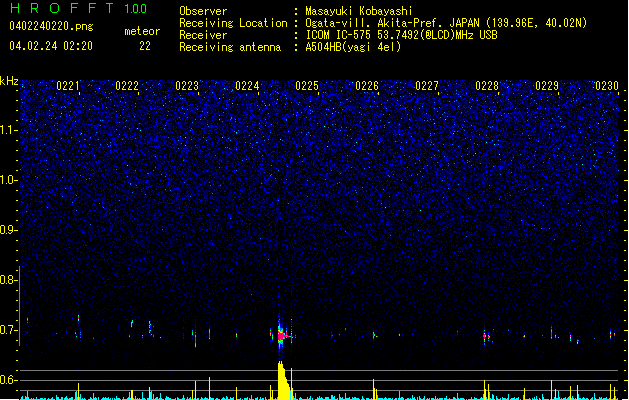Click the 0.8 kHz axis label

coord(9,280)
